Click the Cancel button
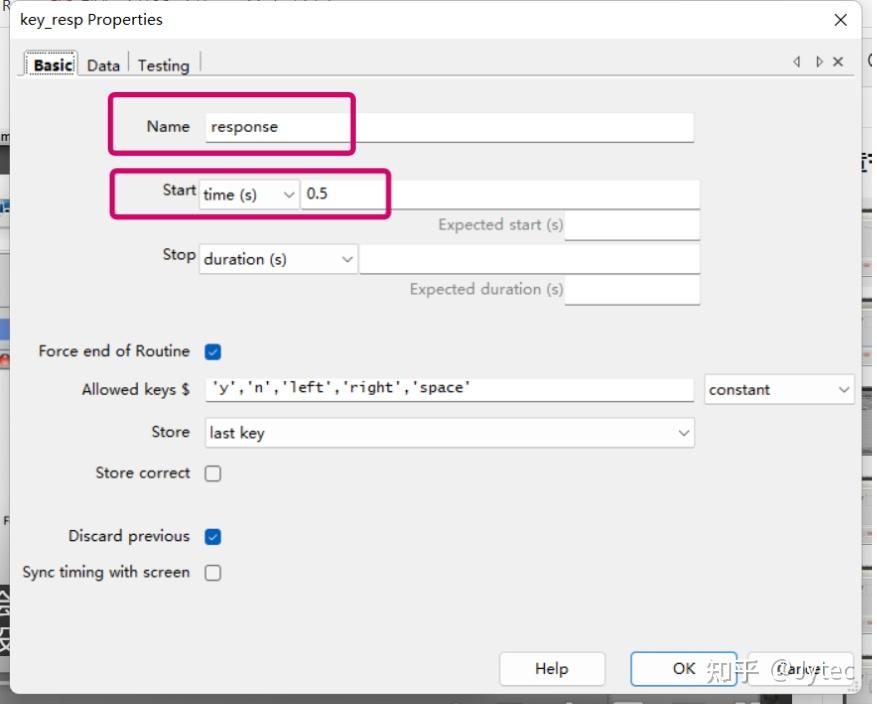The width and height of the screenshot is (877, 709). click(800, 669)
